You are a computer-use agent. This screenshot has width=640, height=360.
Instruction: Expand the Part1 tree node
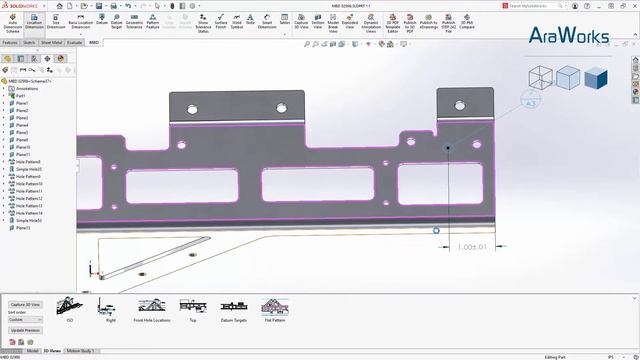pyautogui.click(x=4, y=96)
